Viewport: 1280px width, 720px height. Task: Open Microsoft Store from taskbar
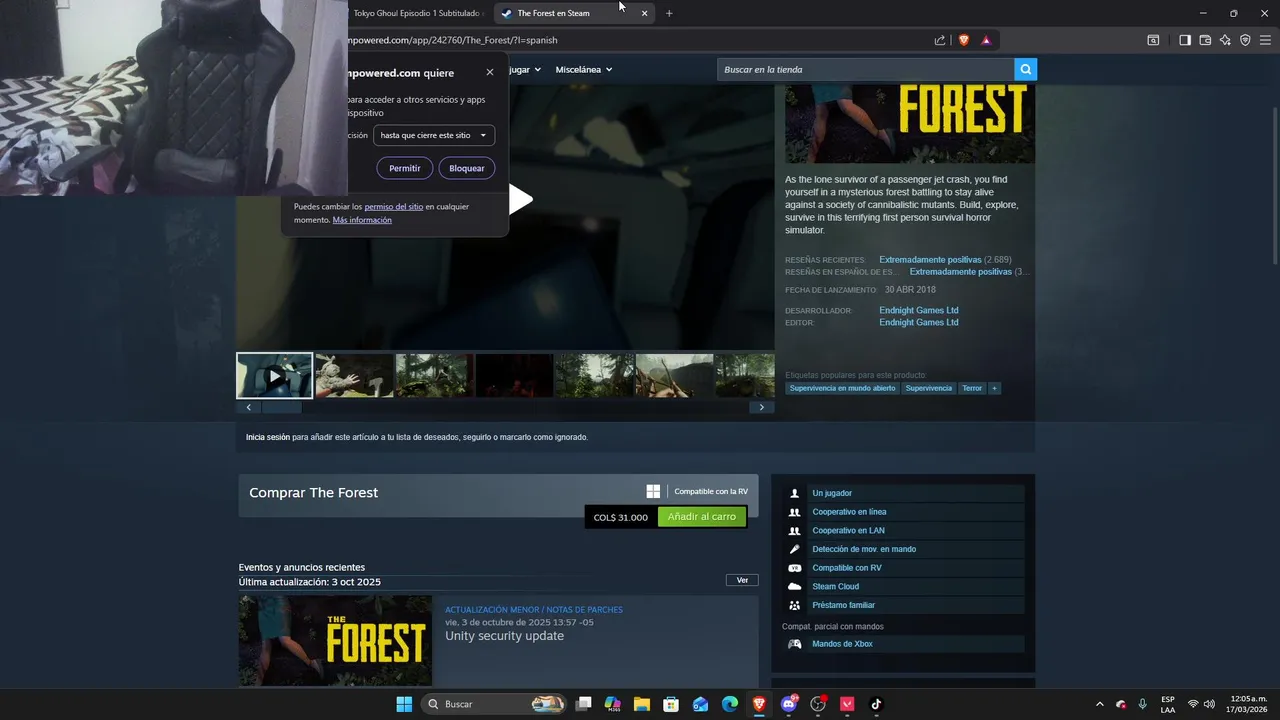pos(671,704)
